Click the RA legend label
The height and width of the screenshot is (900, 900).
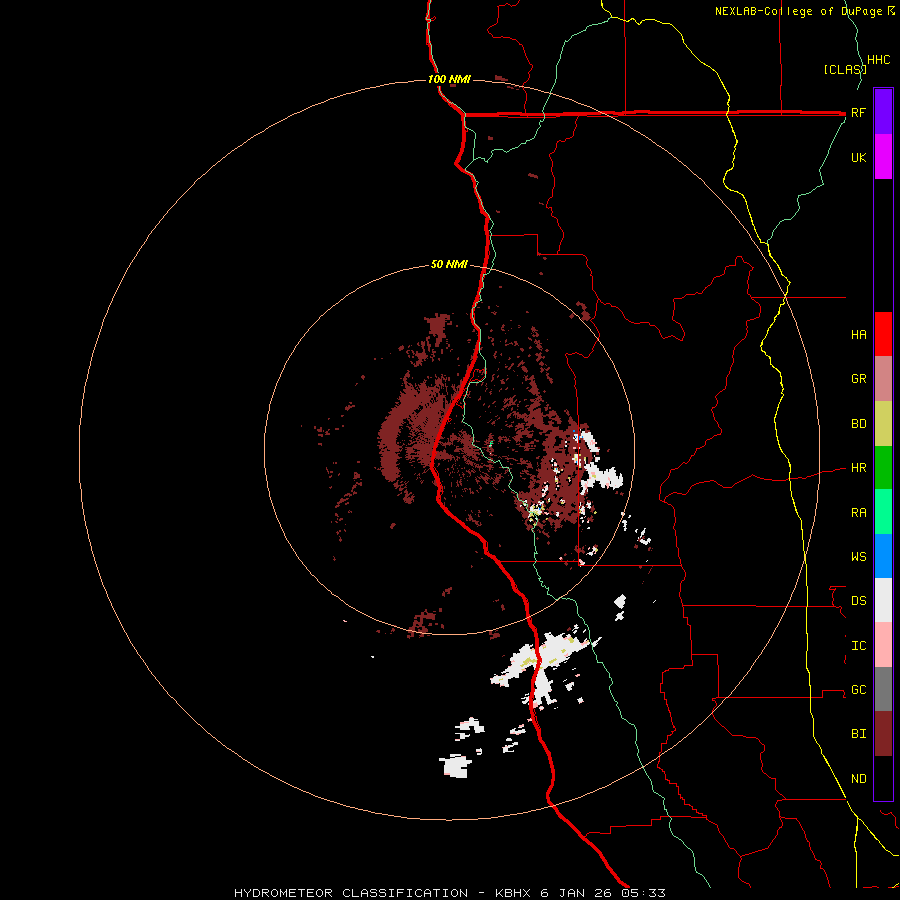pos(859,513)
